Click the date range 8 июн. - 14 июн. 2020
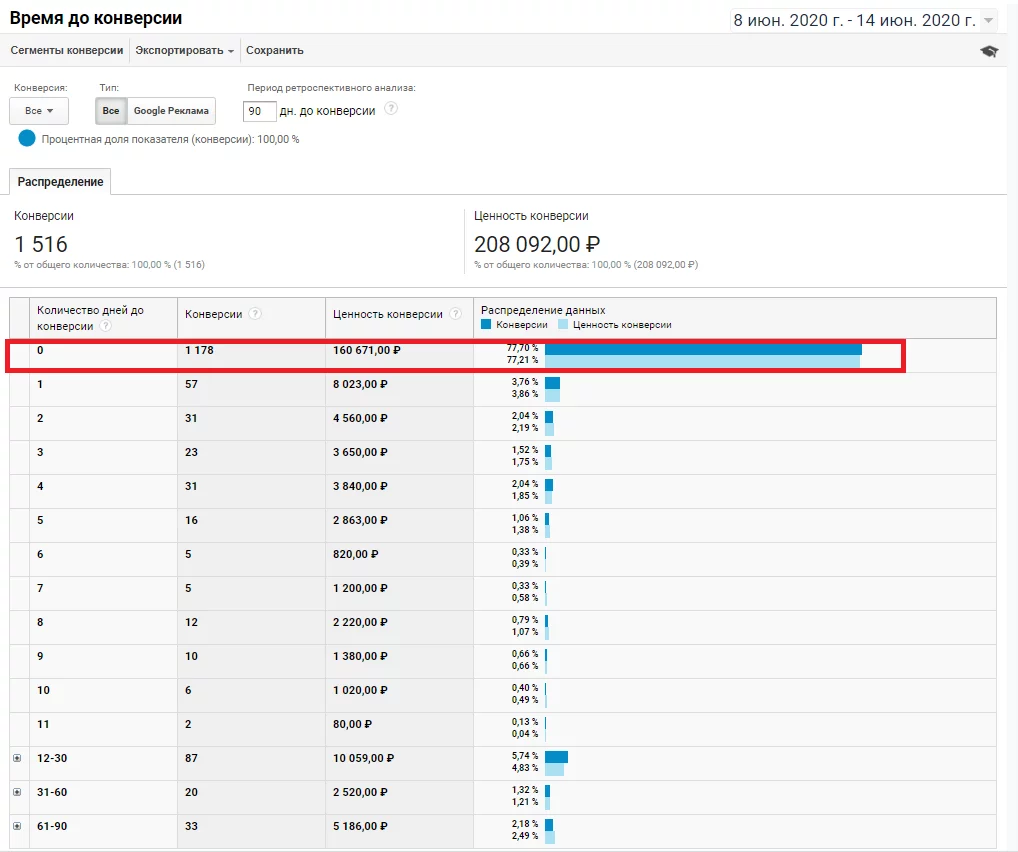1018x852 pixels. pos(854,20)
